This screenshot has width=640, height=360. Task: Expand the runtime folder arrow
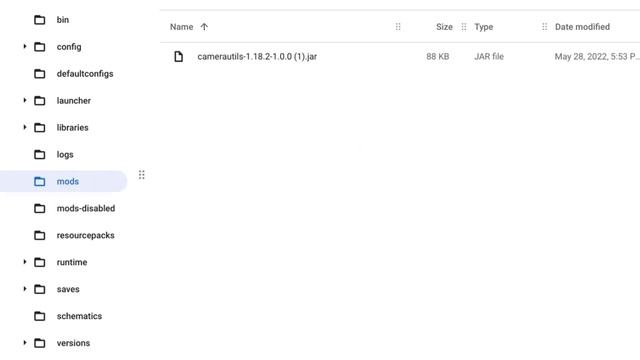(24, 262)
